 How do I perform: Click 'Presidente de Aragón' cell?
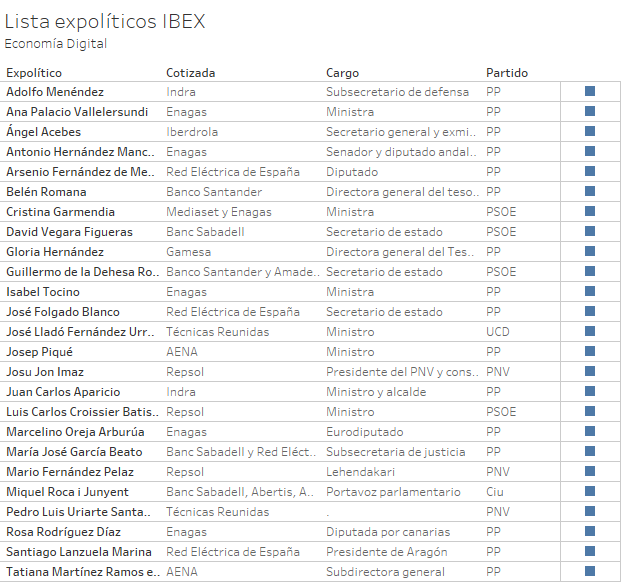[387, 552]
